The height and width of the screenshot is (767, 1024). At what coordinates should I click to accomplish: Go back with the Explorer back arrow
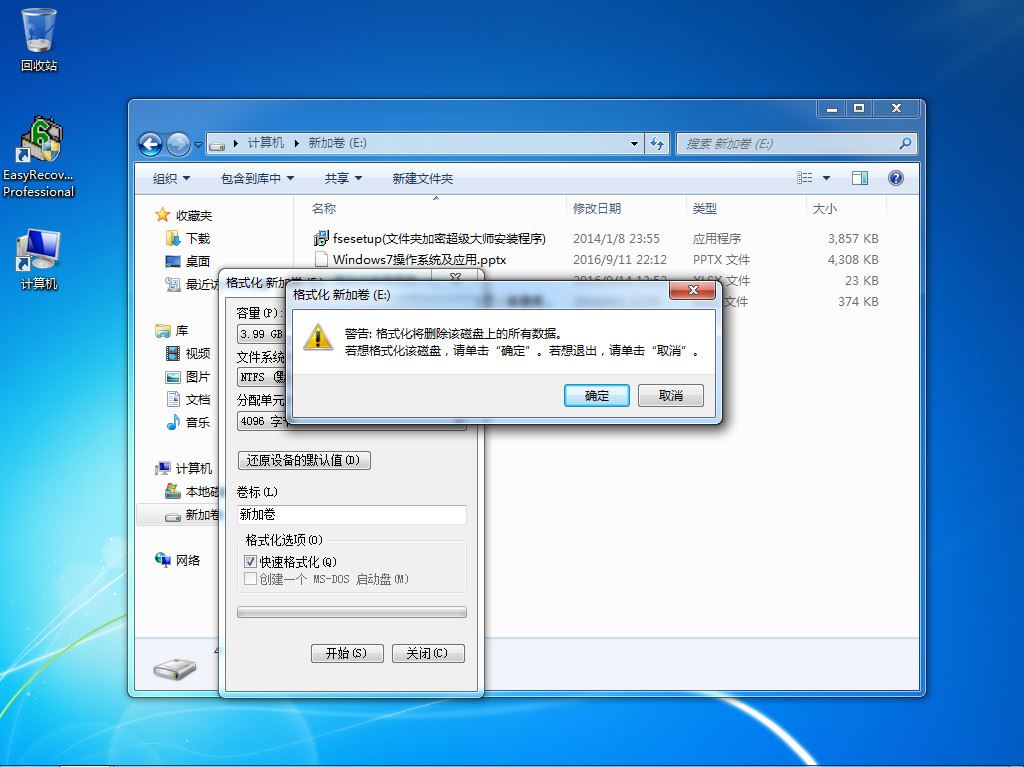tap(151, 144)
